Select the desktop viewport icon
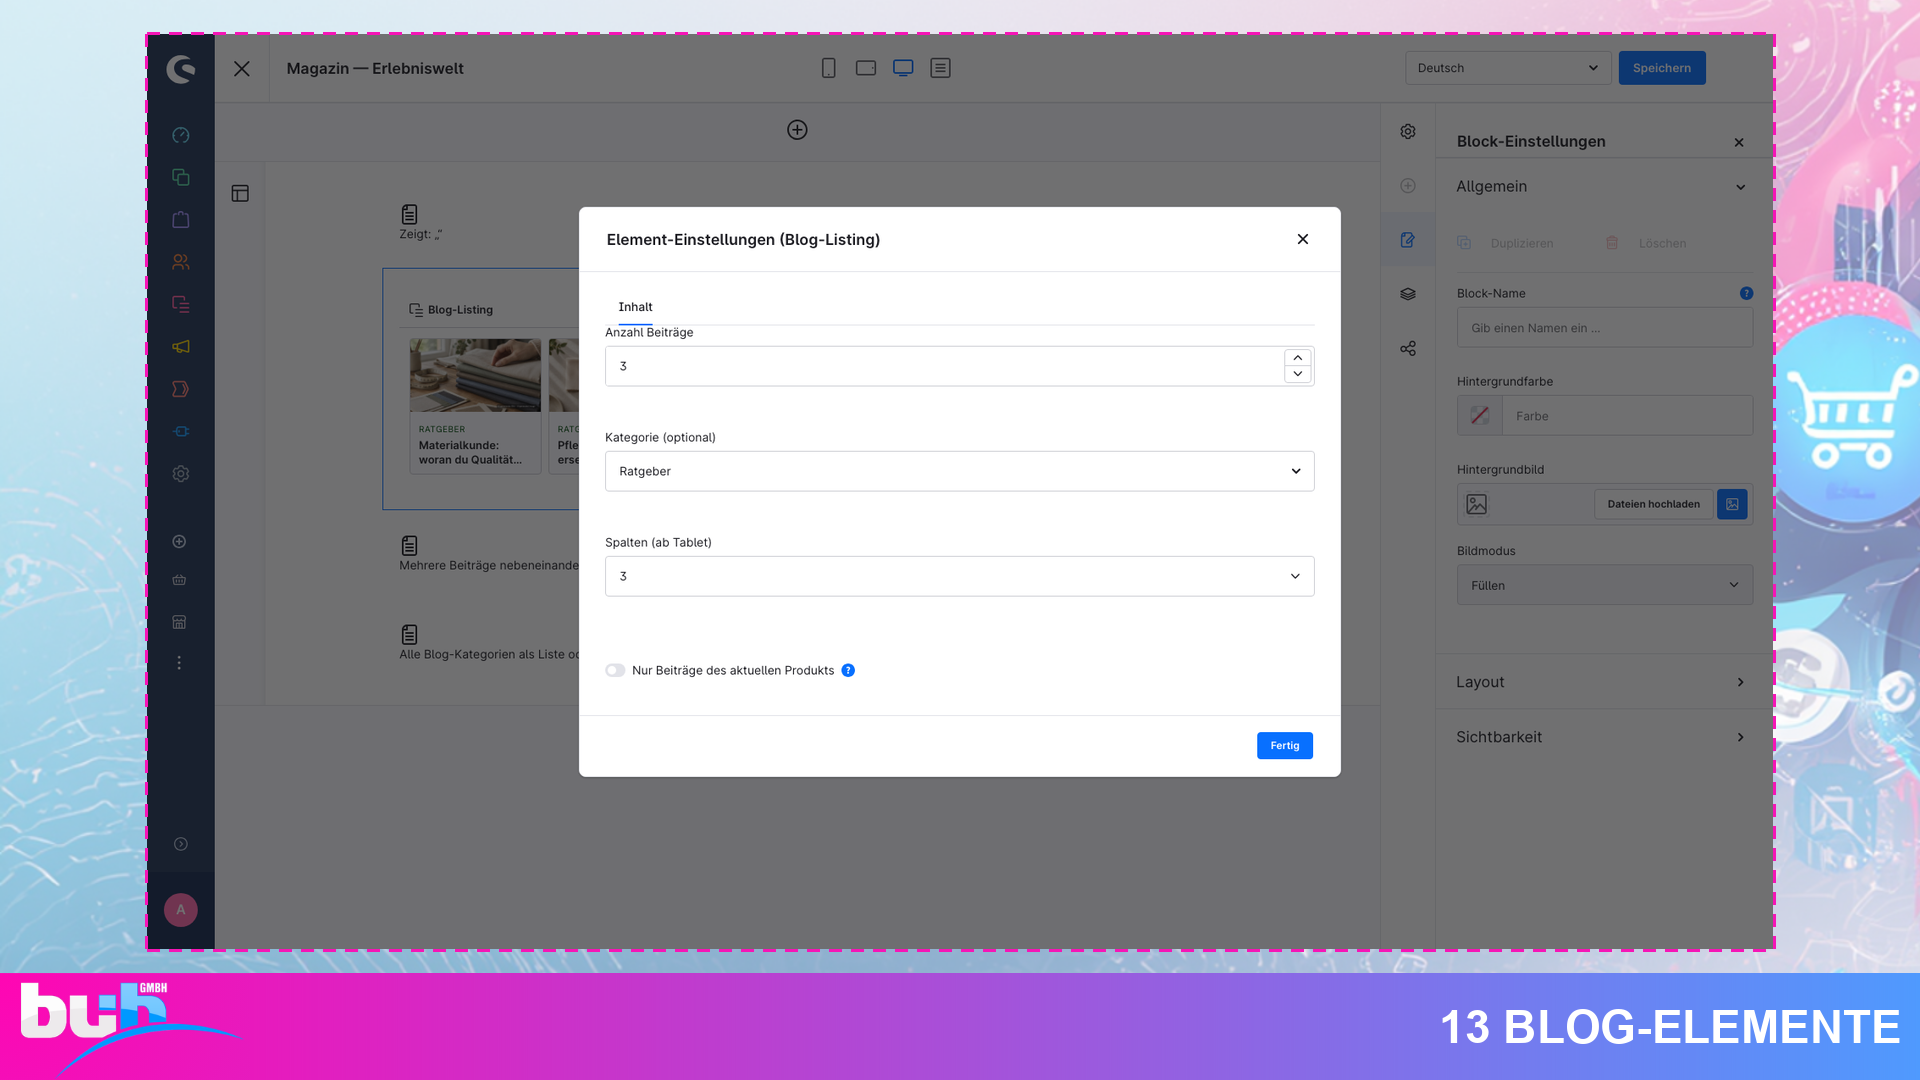This screenshot has width=1920, height=1080. 903,68
